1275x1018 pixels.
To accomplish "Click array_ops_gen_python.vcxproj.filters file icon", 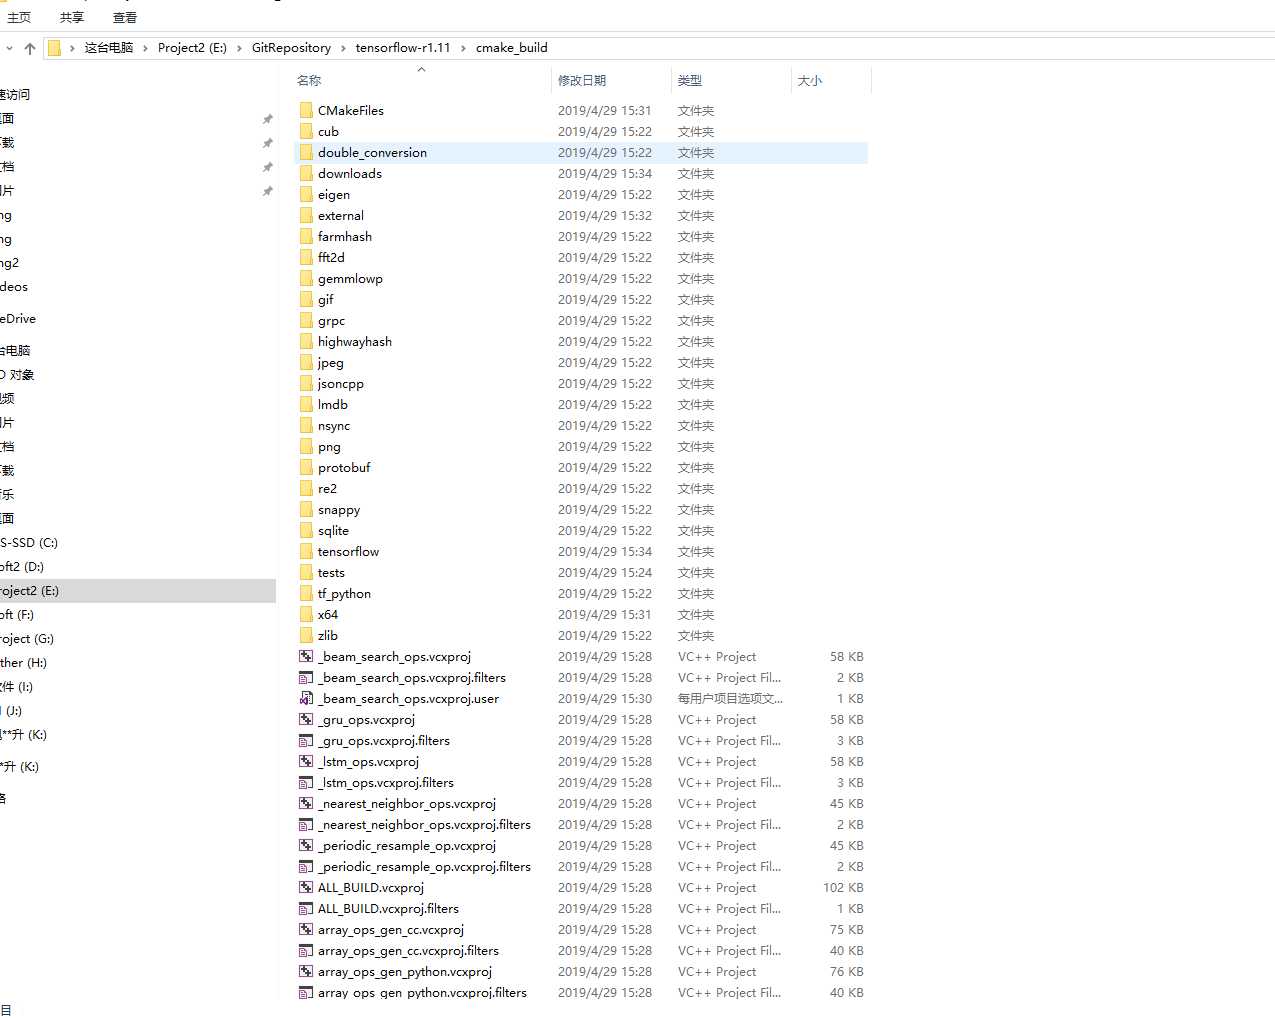I will click(x=306, y=992).
